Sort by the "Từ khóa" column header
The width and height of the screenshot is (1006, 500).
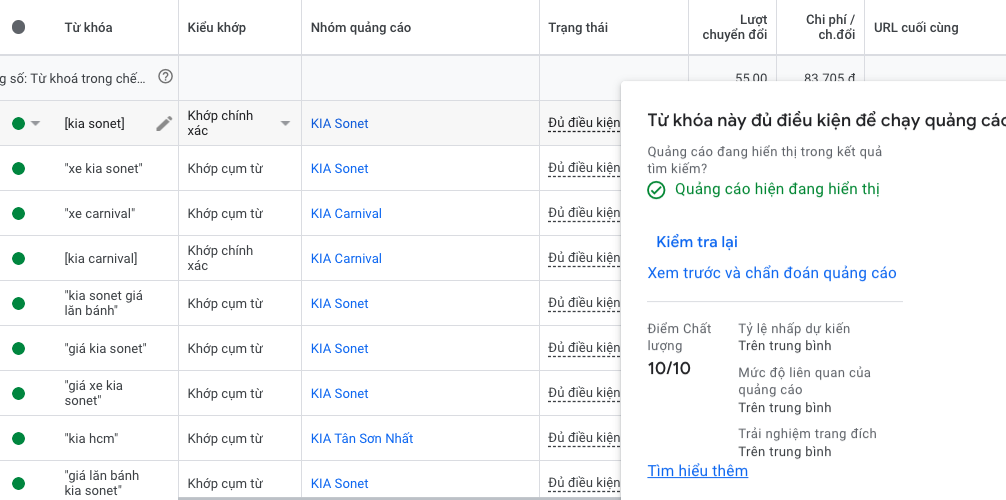click(x=88, y=28)
